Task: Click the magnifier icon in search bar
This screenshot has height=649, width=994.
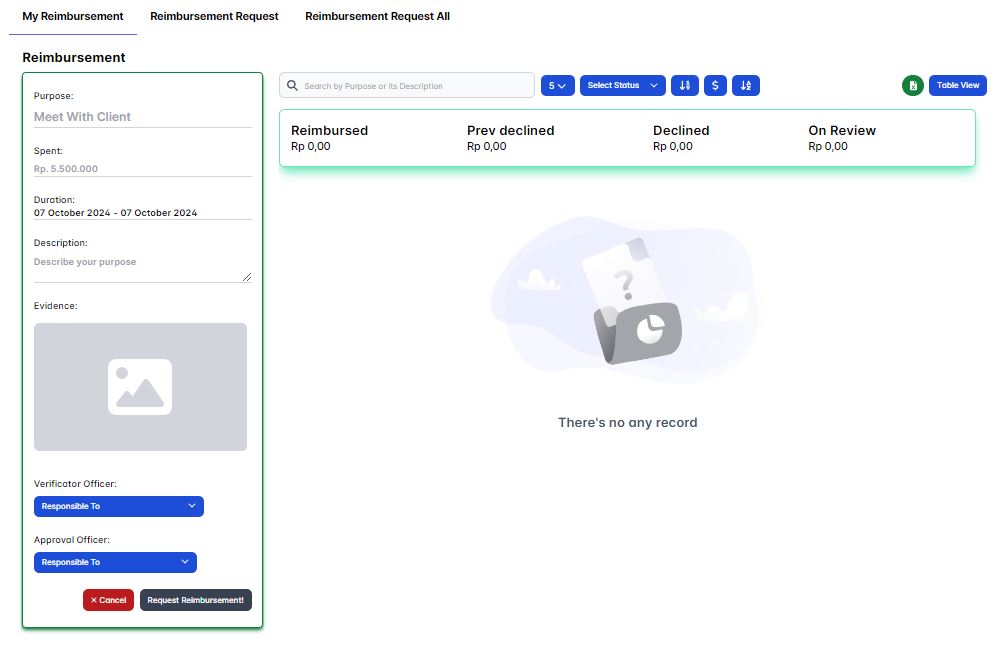Action: (x=293, y=86)
